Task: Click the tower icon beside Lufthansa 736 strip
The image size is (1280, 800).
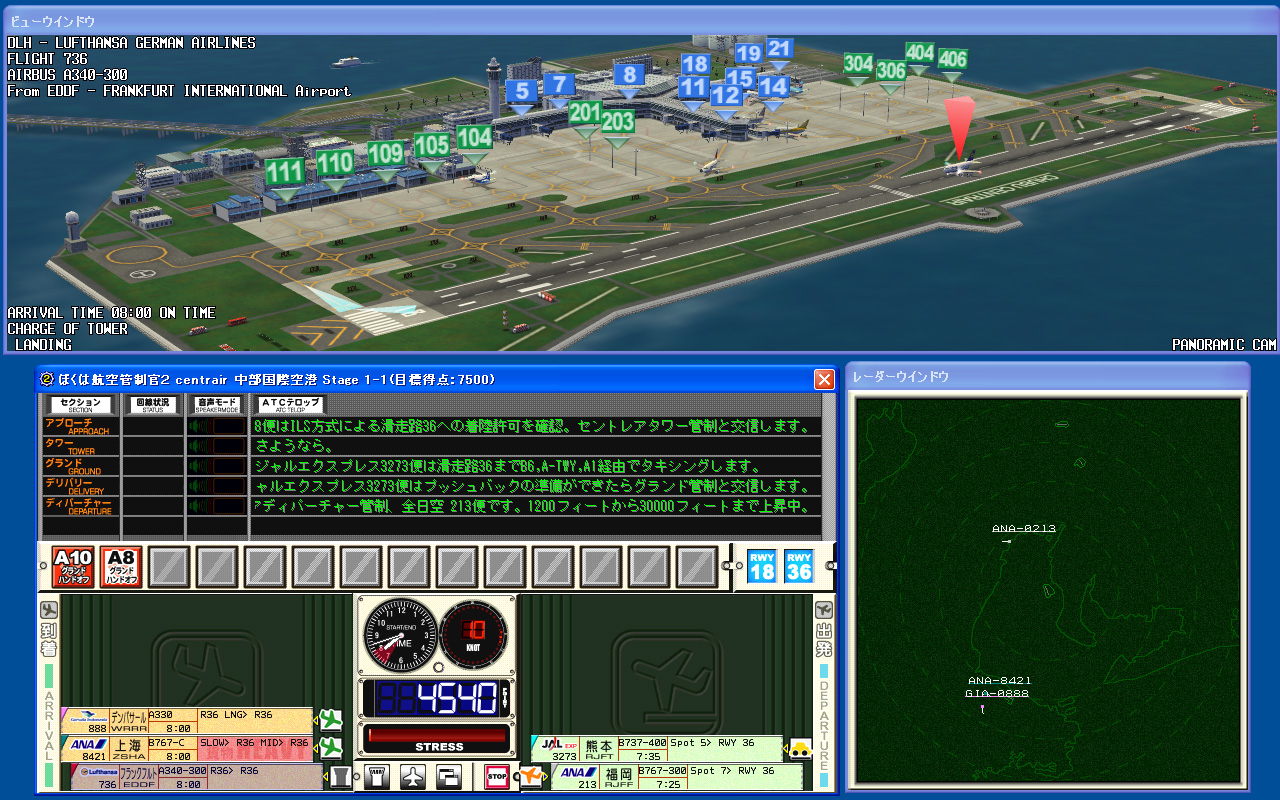Action: point(341,776)
